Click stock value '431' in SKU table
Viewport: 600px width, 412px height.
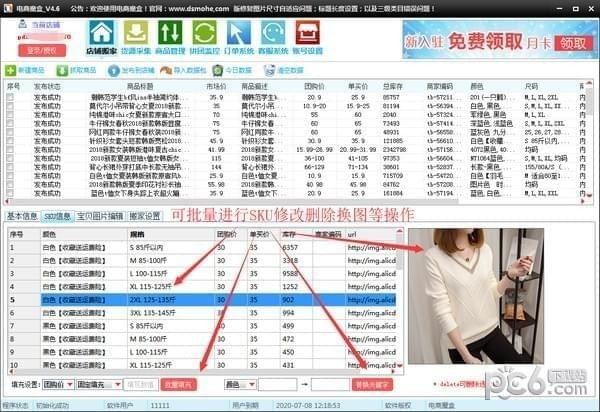point(288,365)
